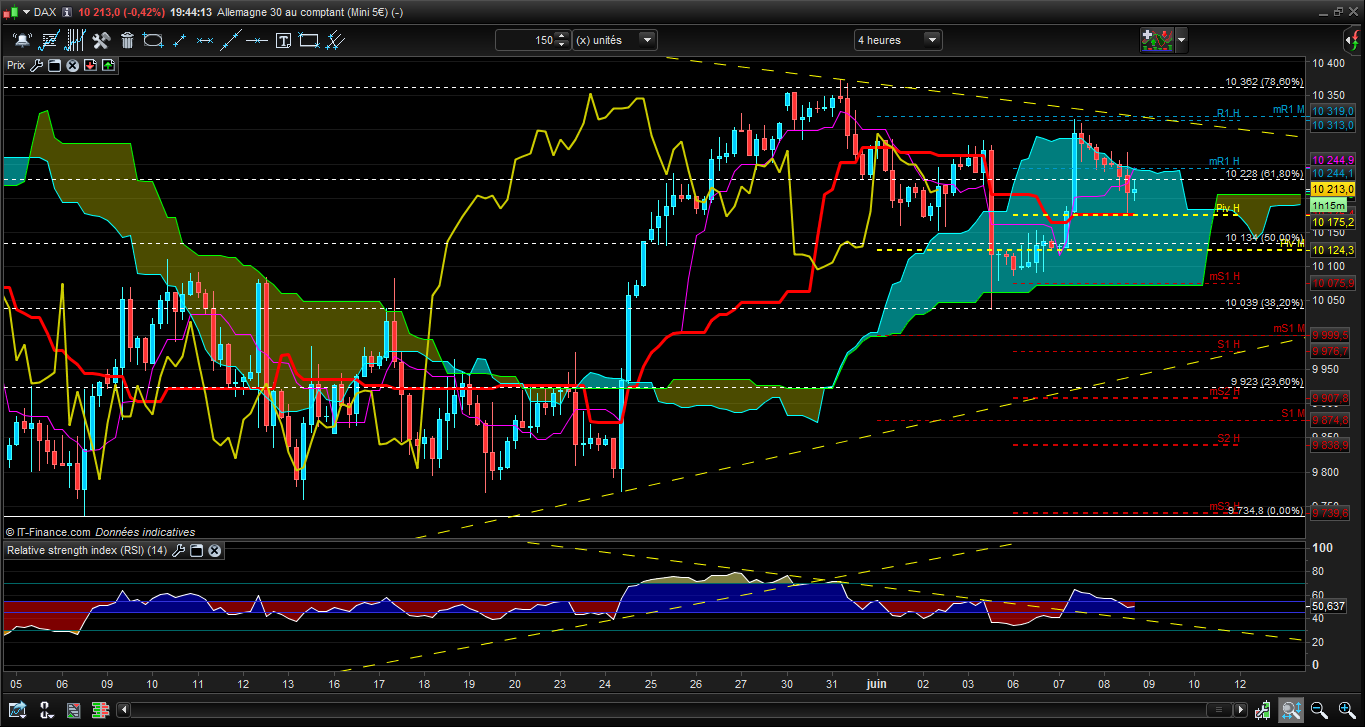This screenshot has height=727, width=1365.
Task: Open the hammer and wrench tools icon
Action: (101, 40)
